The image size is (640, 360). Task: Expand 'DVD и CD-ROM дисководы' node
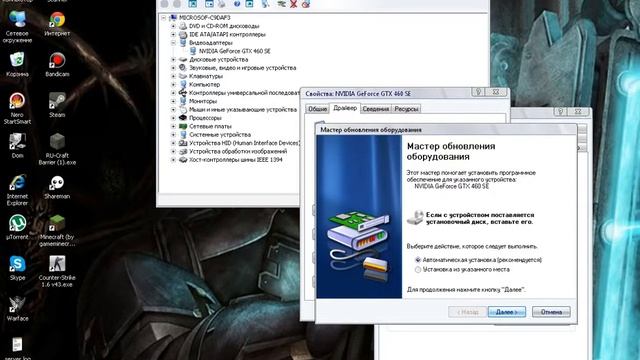tap(173, 26)
